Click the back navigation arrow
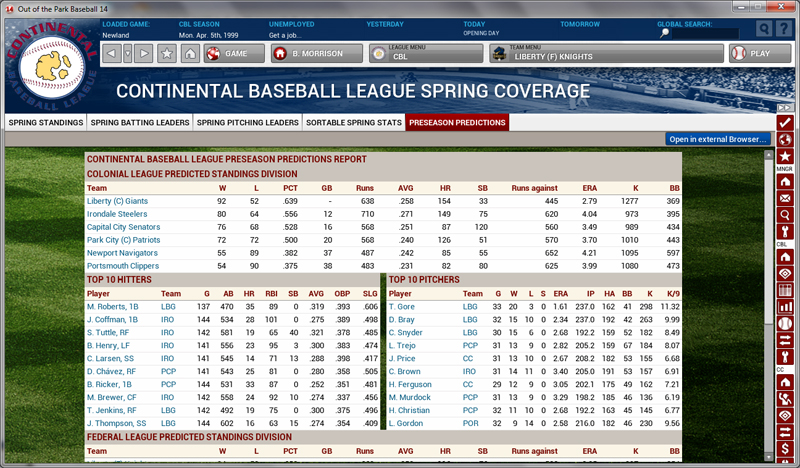Image resolution: width=800 pixels, height=468 pixels. (113, 53)
